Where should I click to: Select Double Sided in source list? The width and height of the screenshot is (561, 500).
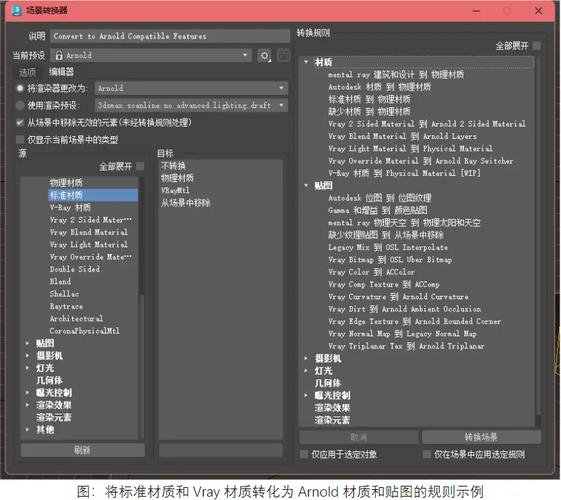(75, 269)
